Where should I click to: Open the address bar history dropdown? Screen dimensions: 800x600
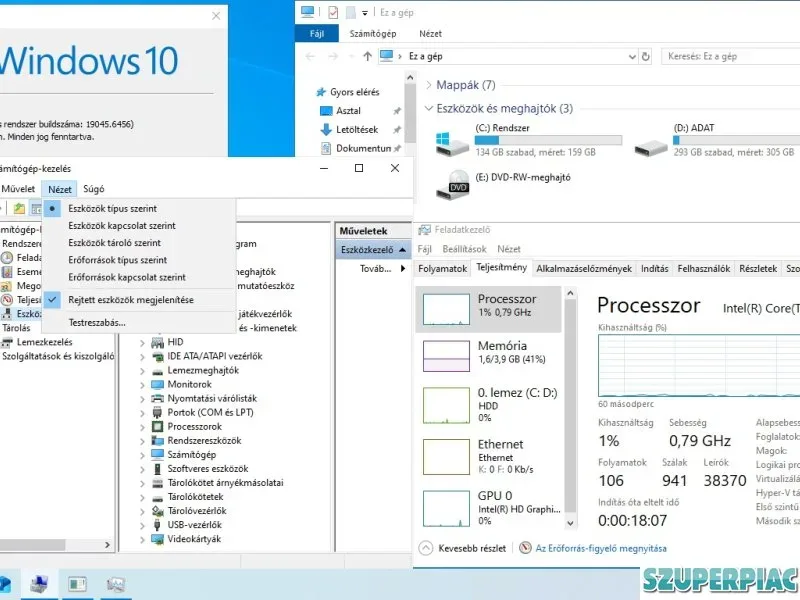632,57
